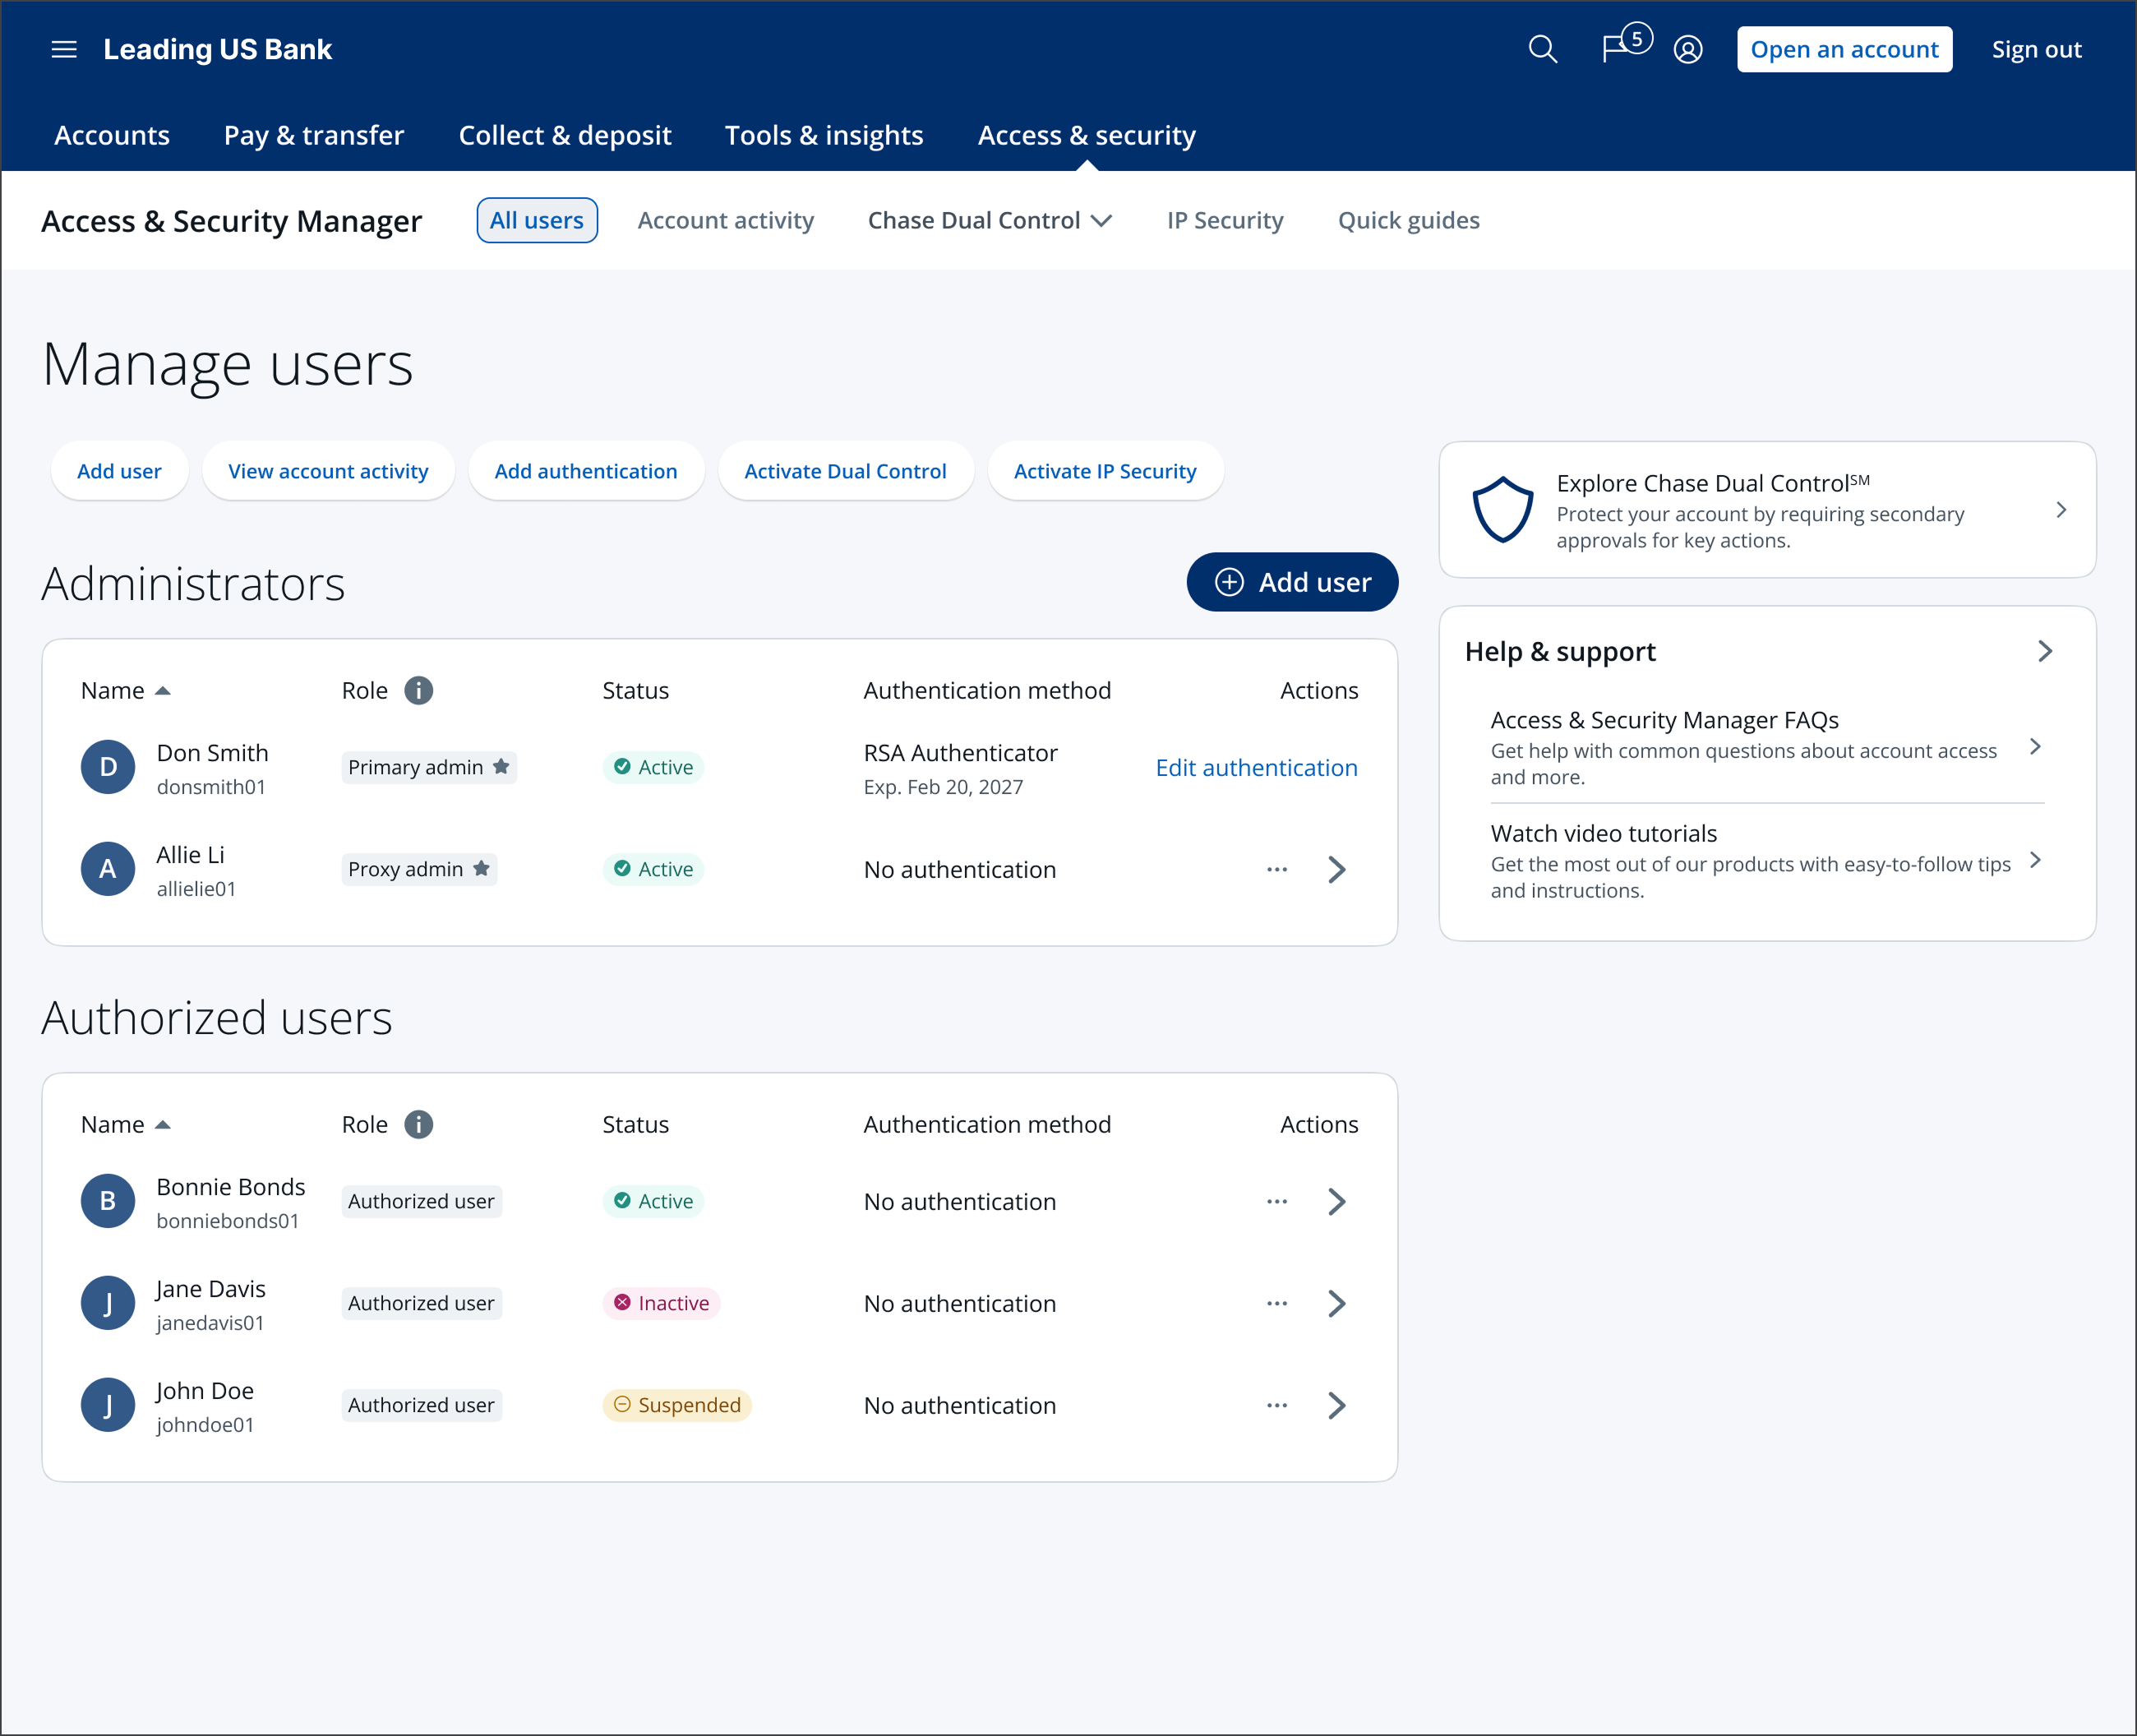Click Add authentication pill
Screen dimensions: 2137x1736
click(x=586, y=471)
